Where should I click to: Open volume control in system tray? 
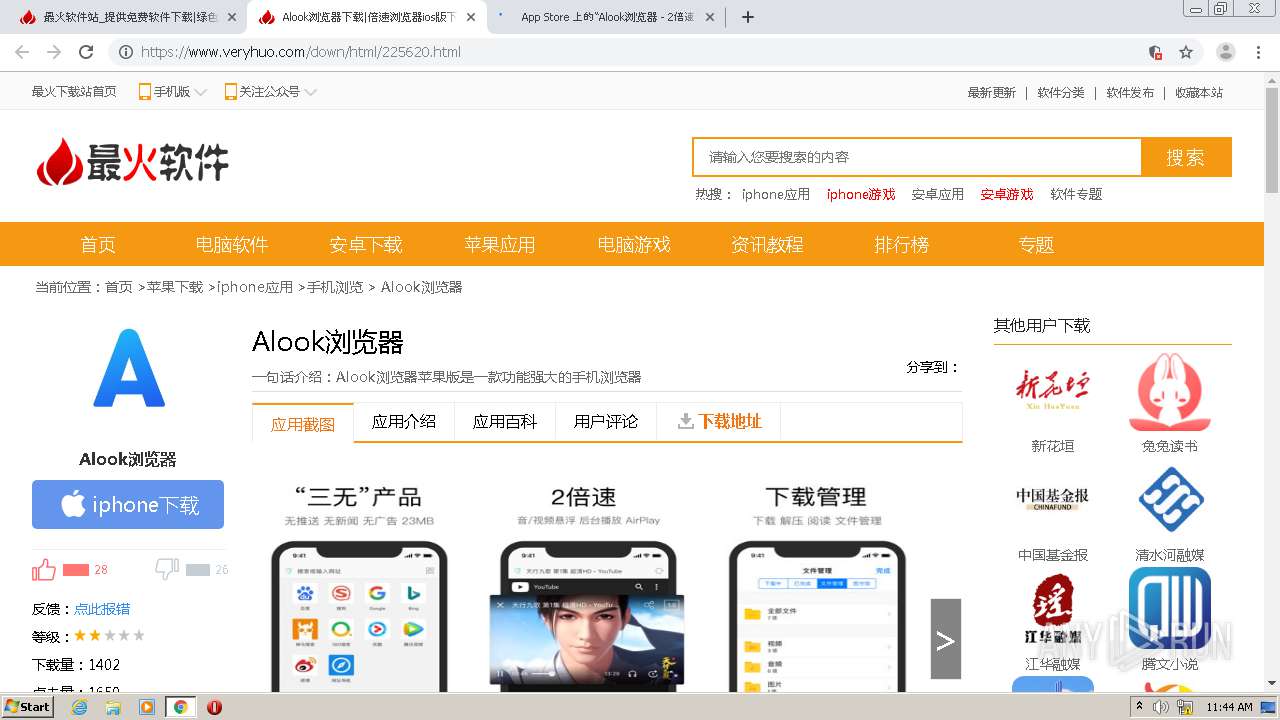coord(1160,707)
